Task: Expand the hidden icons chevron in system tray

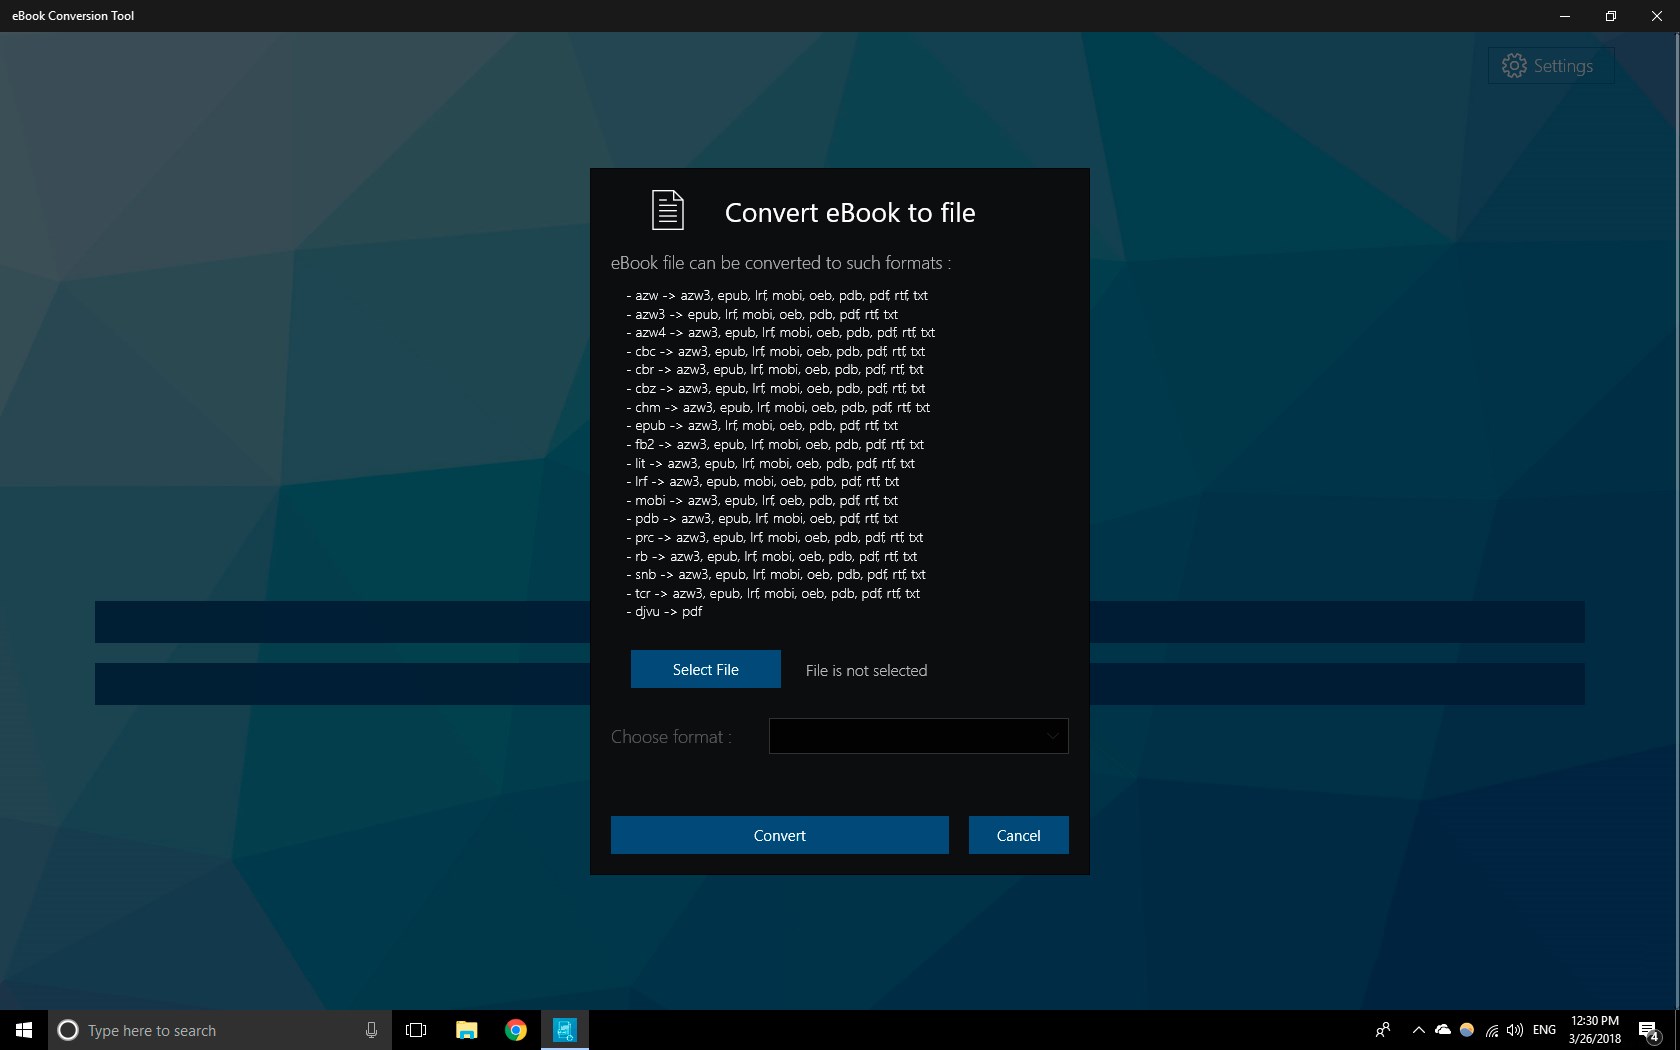Action: pos(1418,1030)
